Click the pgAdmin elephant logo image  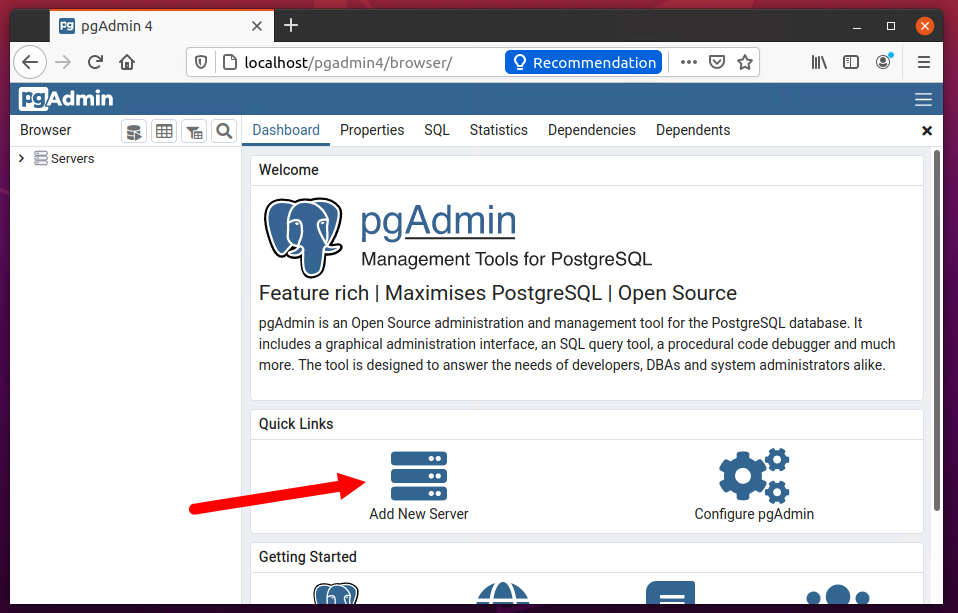pyautogui.click(x=303, y=237)
